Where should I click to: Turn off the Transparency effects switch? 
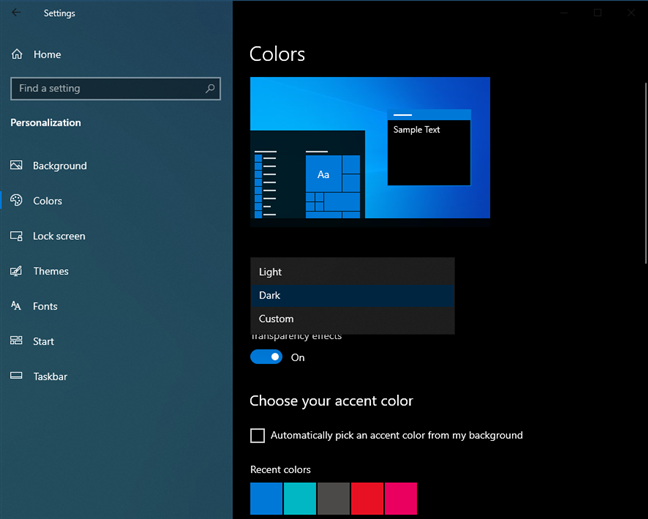pos(266,357)
